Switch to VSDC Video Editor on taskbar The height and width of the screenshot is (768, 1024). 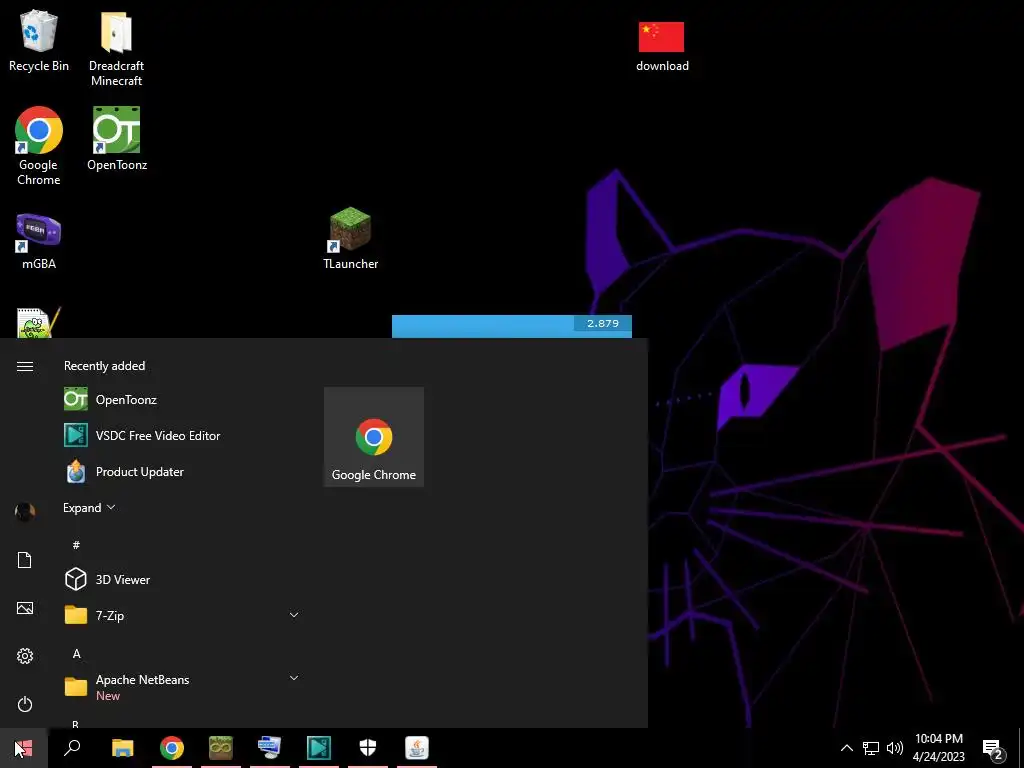(319, 748)
